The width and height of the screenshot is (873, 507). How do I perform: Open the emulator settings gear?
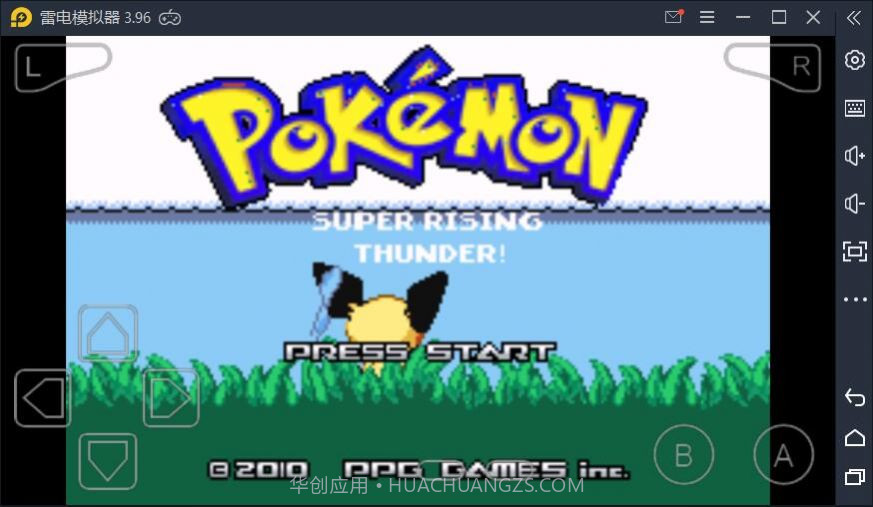(854, 60)
